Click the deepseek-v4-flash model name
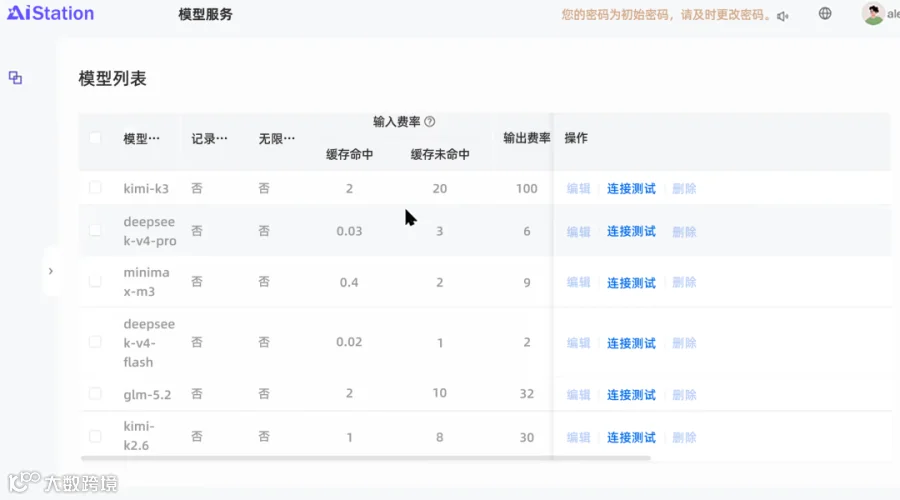Image resolution: width=900 pixels, height=500 pixels. (149, 343)
